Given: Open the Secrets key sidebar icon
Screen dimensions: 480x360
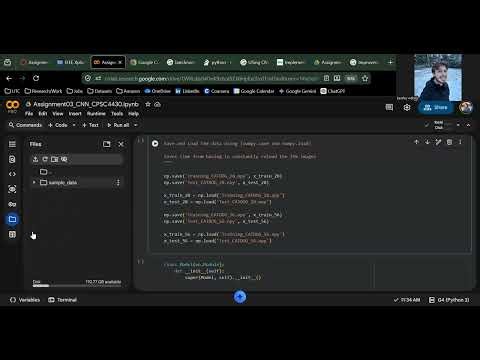Looking at the screenshot, I should click(12, 204).
